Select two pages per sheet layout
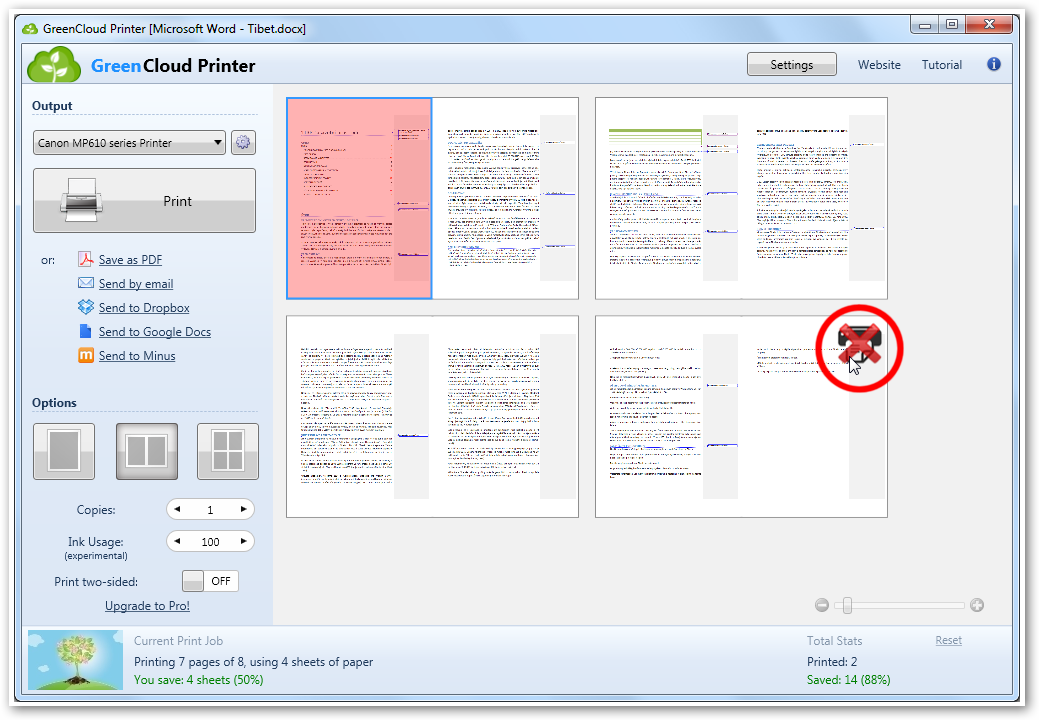Screen dimensions: 1039x720 [x=146, y=451]
